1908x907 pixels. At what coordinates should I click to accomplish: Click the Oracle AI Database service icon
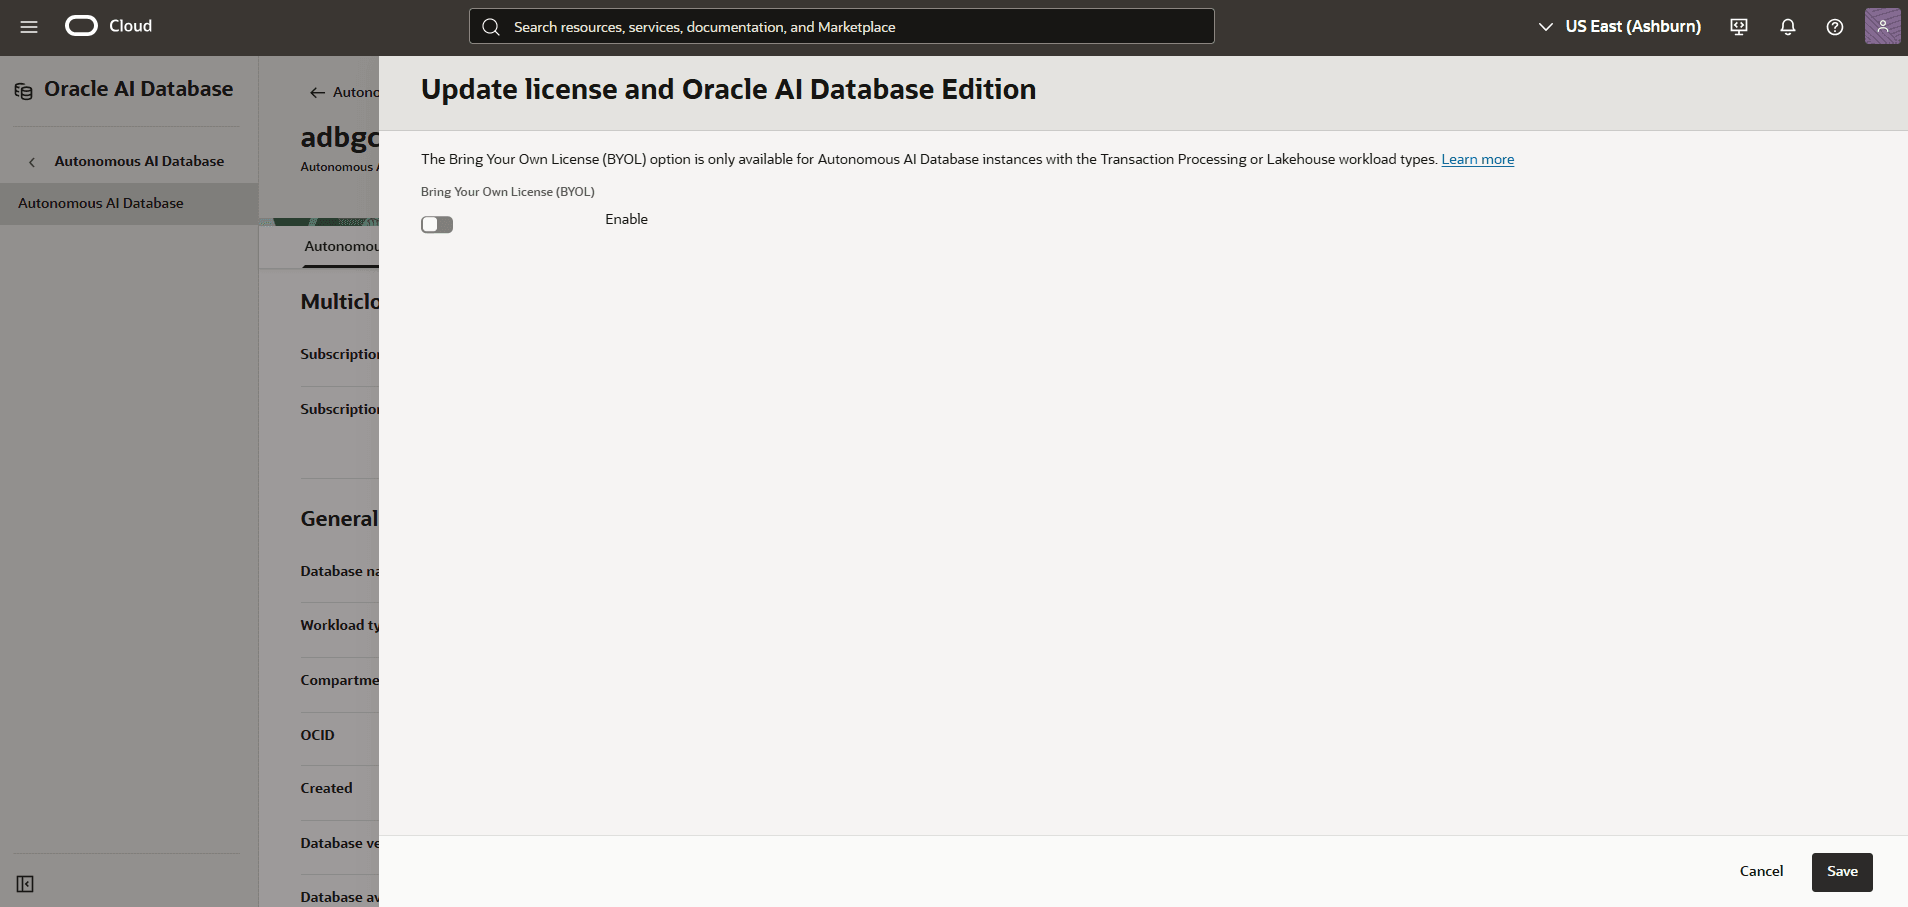click(21, 90)
